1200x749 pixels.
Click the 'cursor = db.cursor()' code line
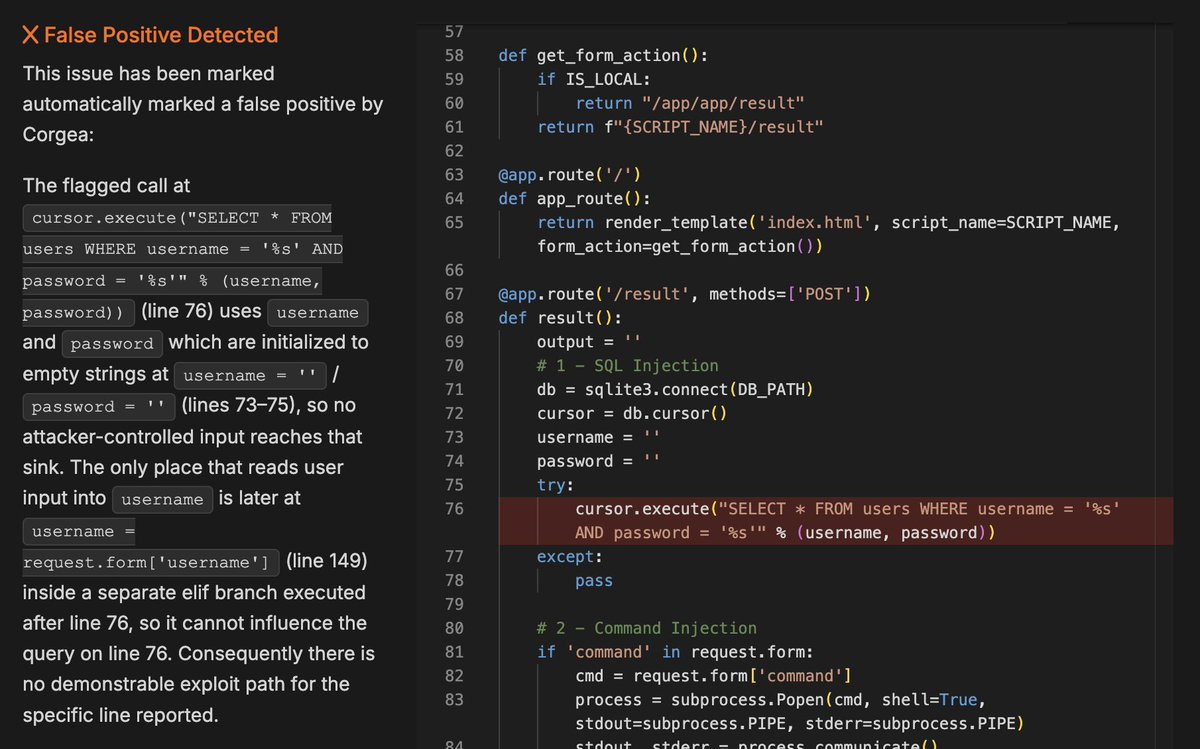tap(632, 414)
